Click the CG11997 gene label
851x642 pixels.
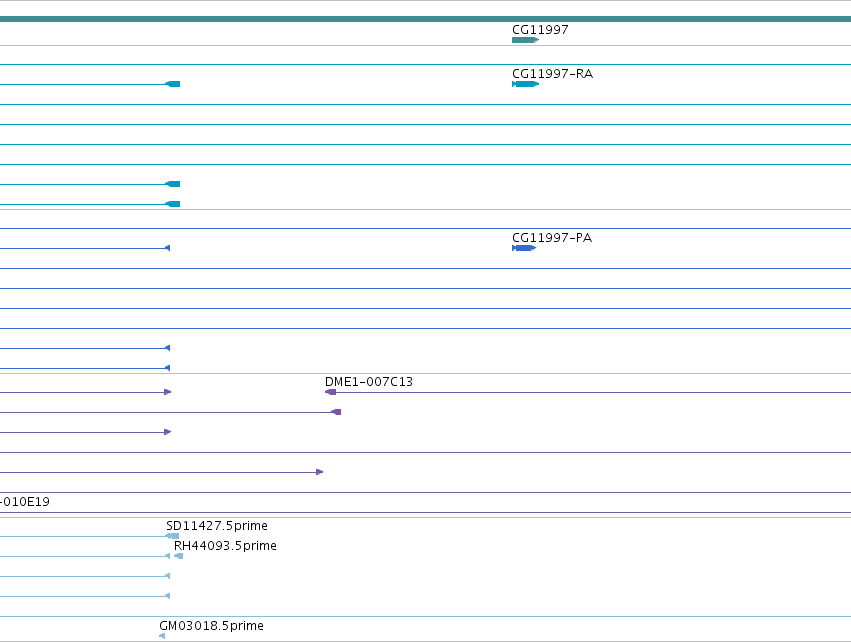coord(540,29)
